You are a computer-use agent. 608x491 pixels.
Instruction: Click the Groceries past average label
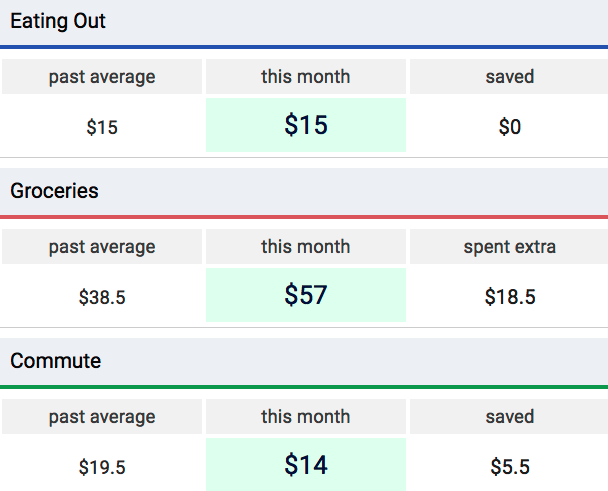point(102,247)
